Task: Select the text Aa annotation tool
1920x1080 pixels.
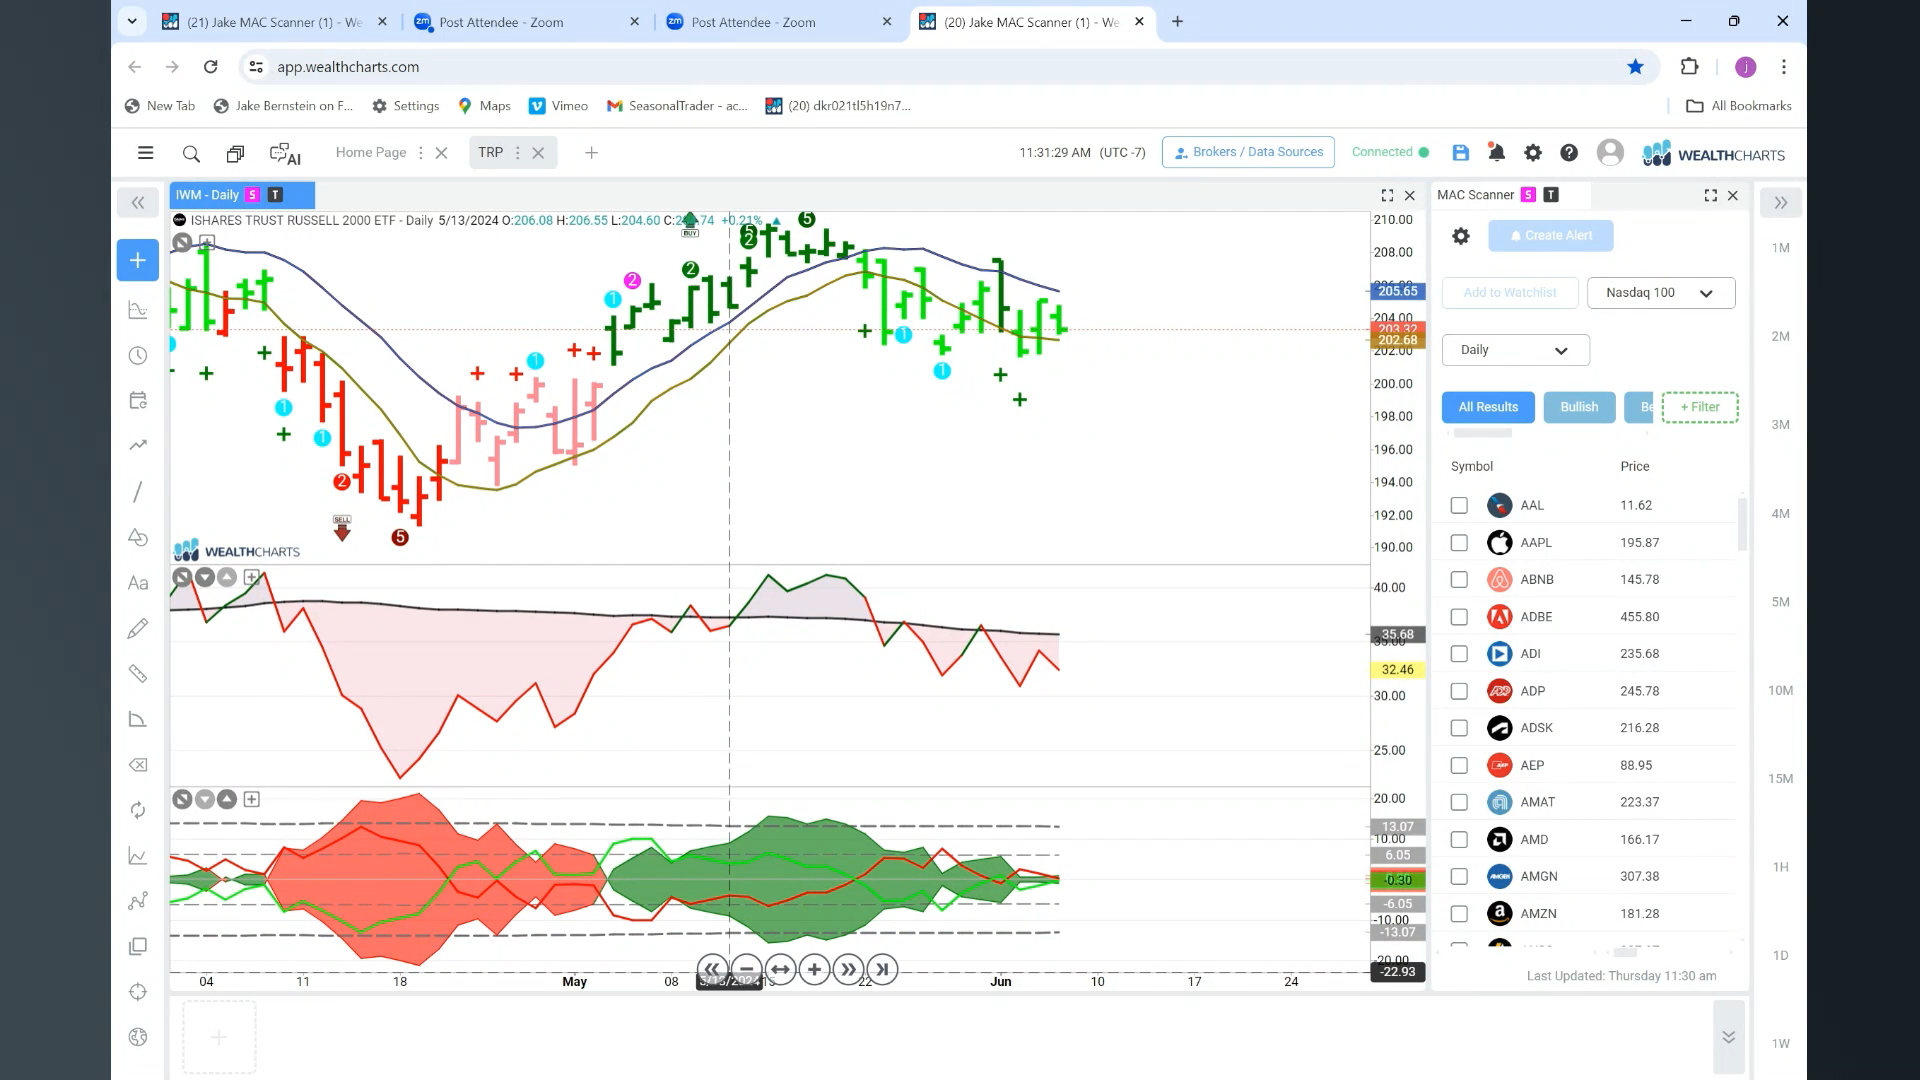Action: 138,583
